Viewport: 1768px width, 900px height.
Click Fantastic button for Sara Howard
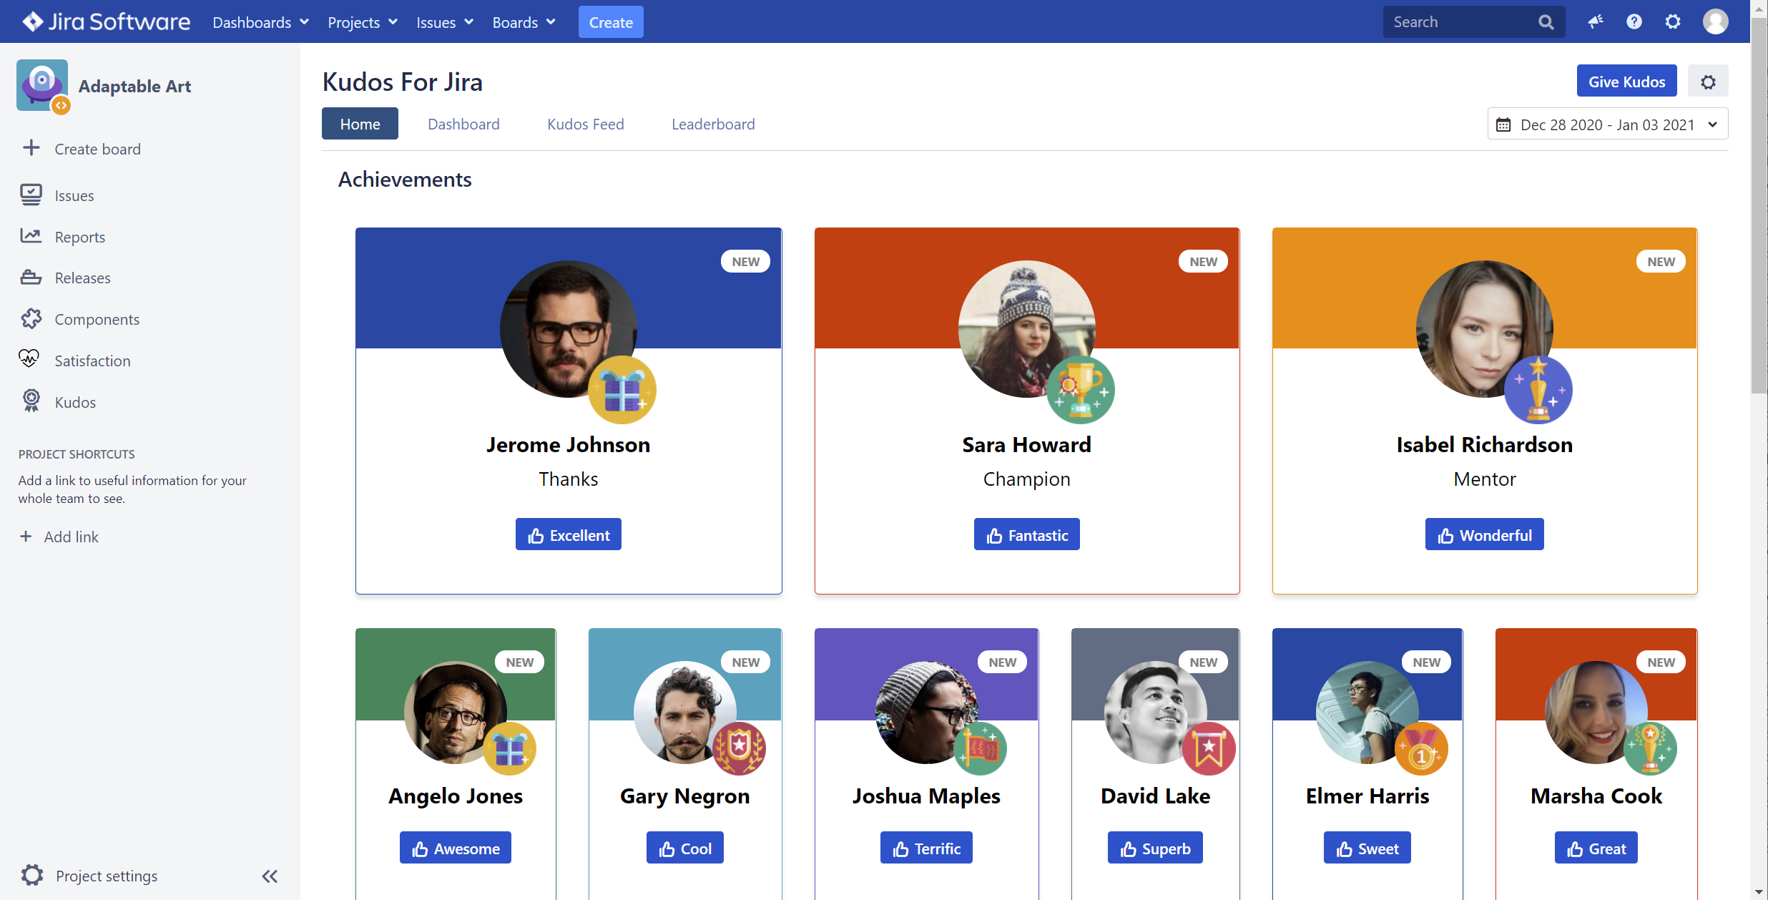pyautogui.click(x=1027, y=535)
